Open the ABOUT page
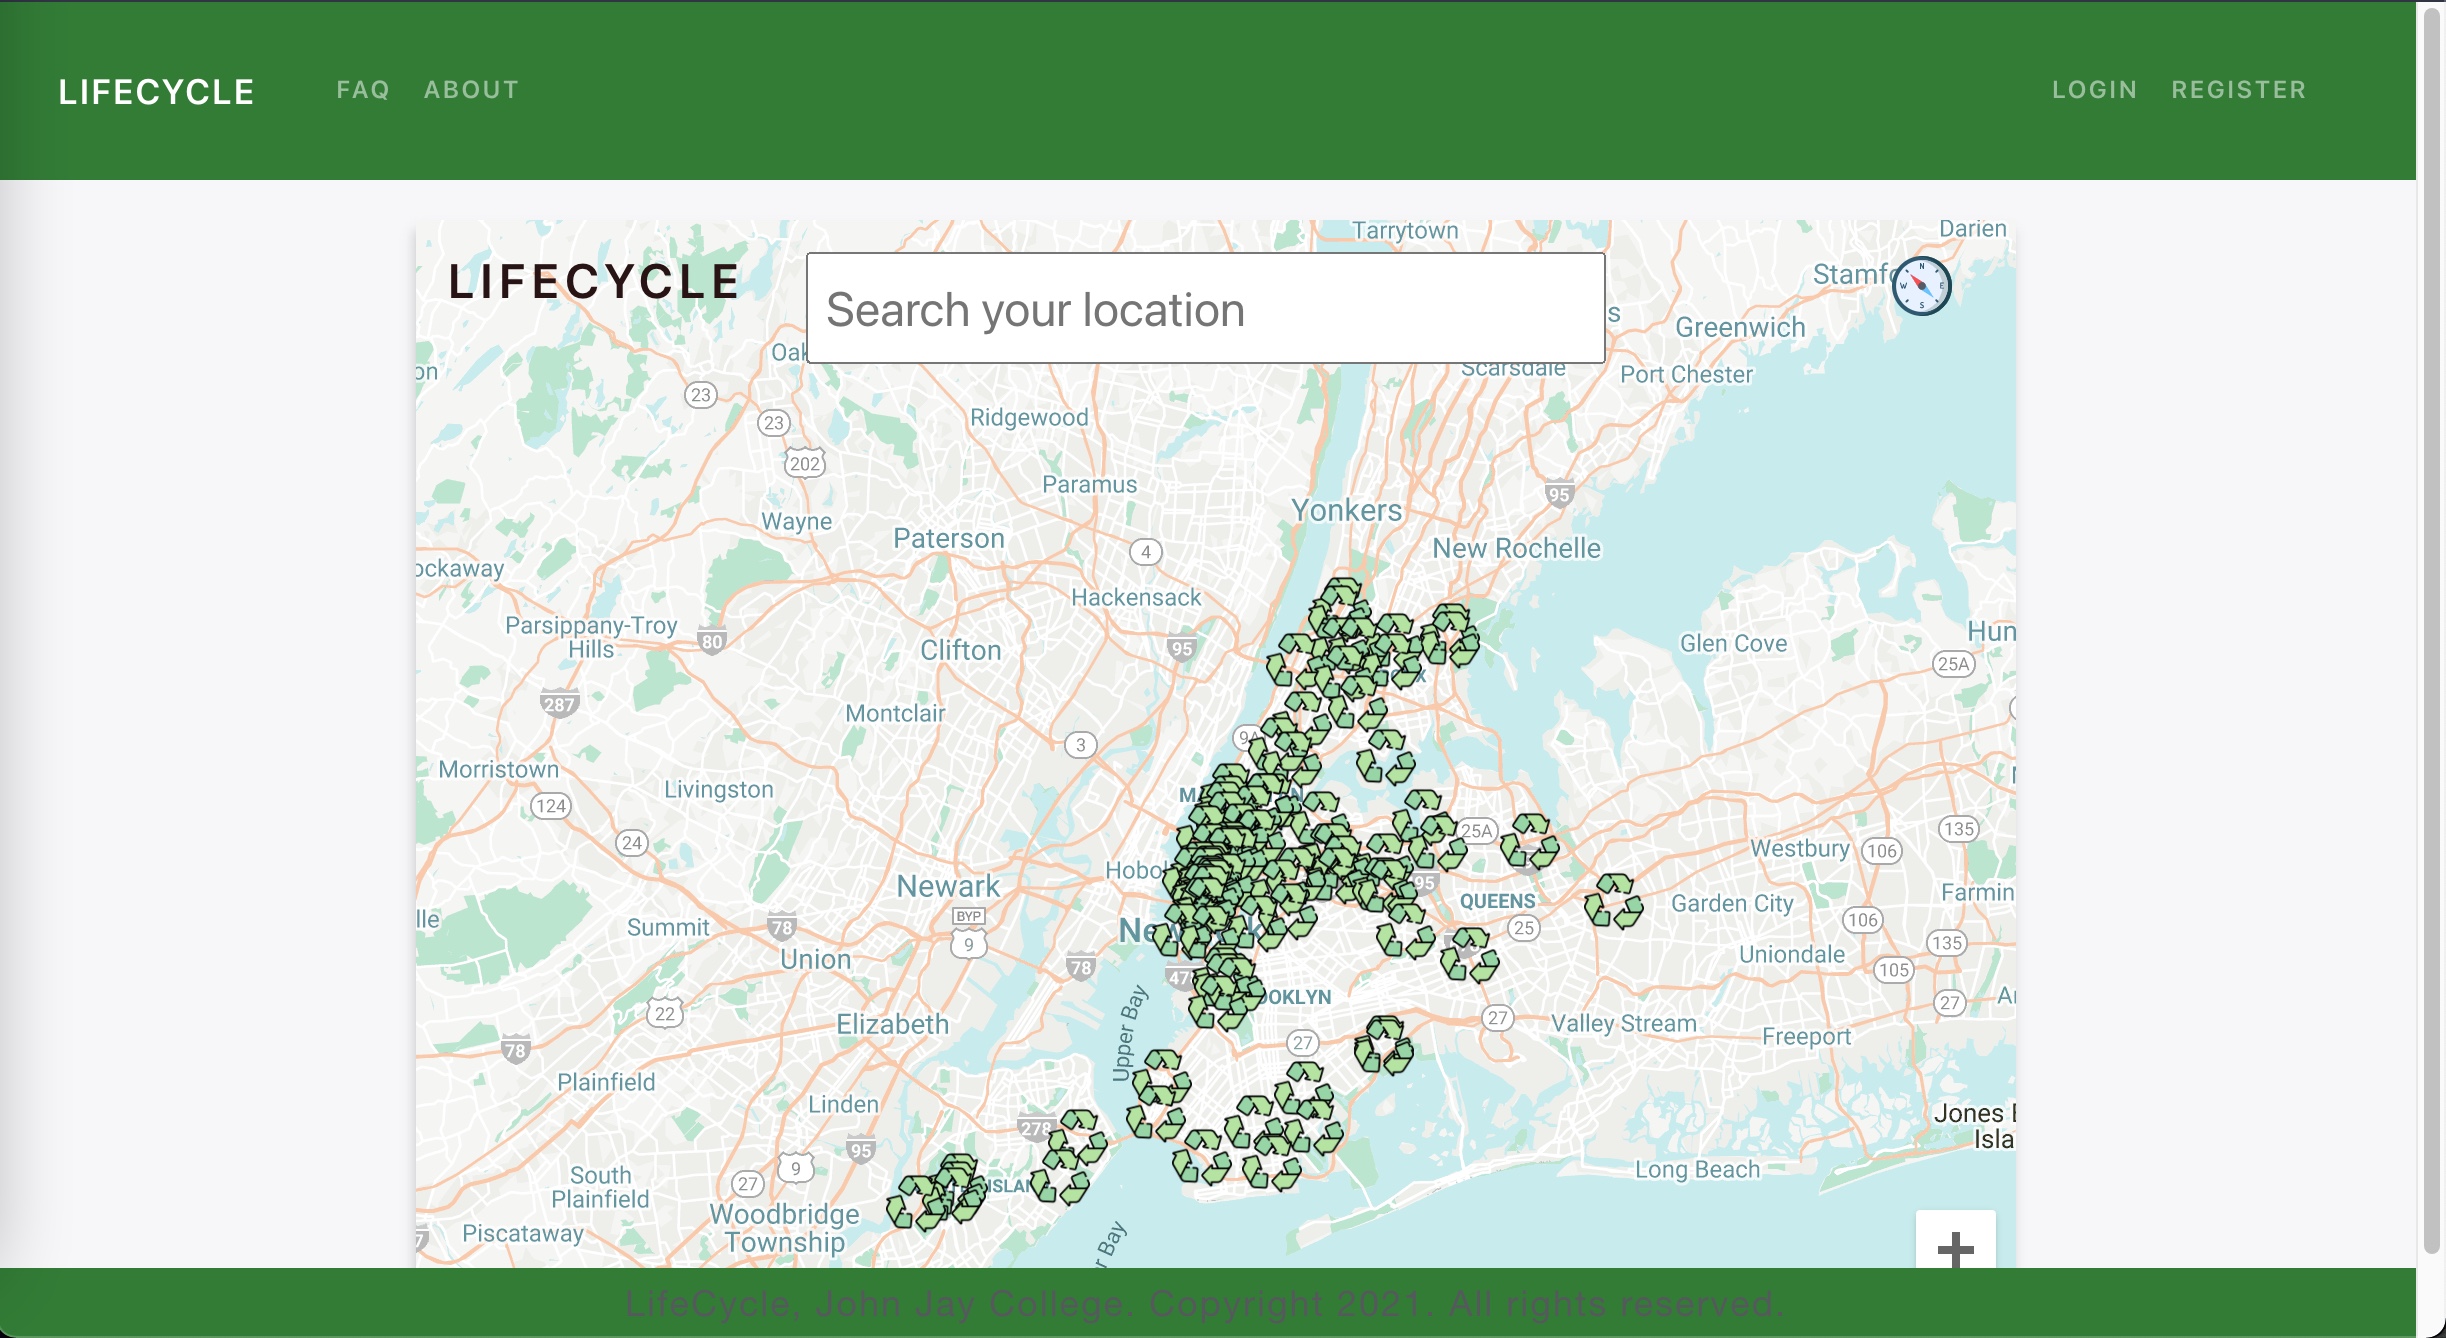Image resolution: width=2446 pixels, height=1338 pixels. point(471,89)
